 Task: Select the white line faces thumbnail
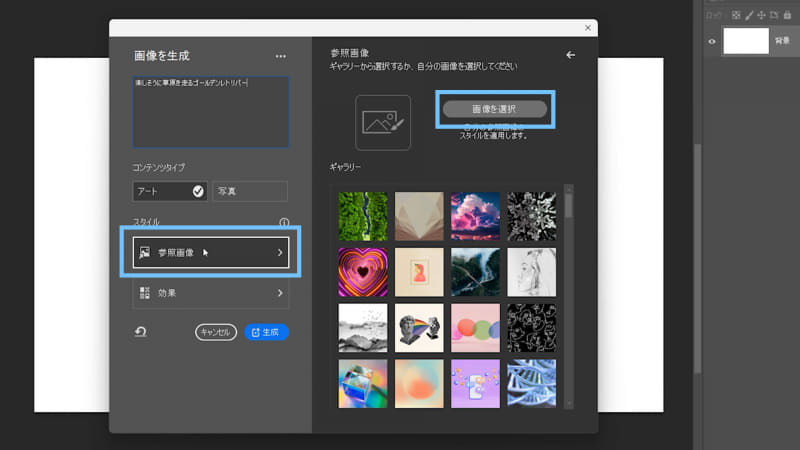[532, 328]
